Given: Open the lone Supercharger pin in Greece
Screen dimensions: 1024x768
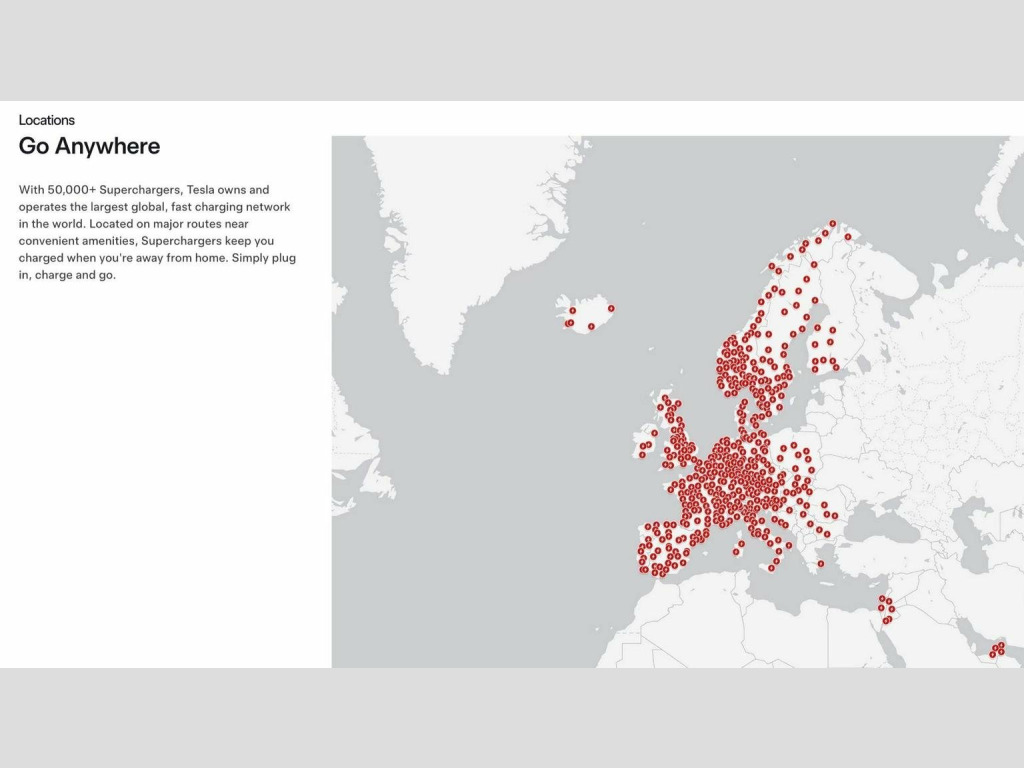Looking at the screenshot, I should point(821,564).
